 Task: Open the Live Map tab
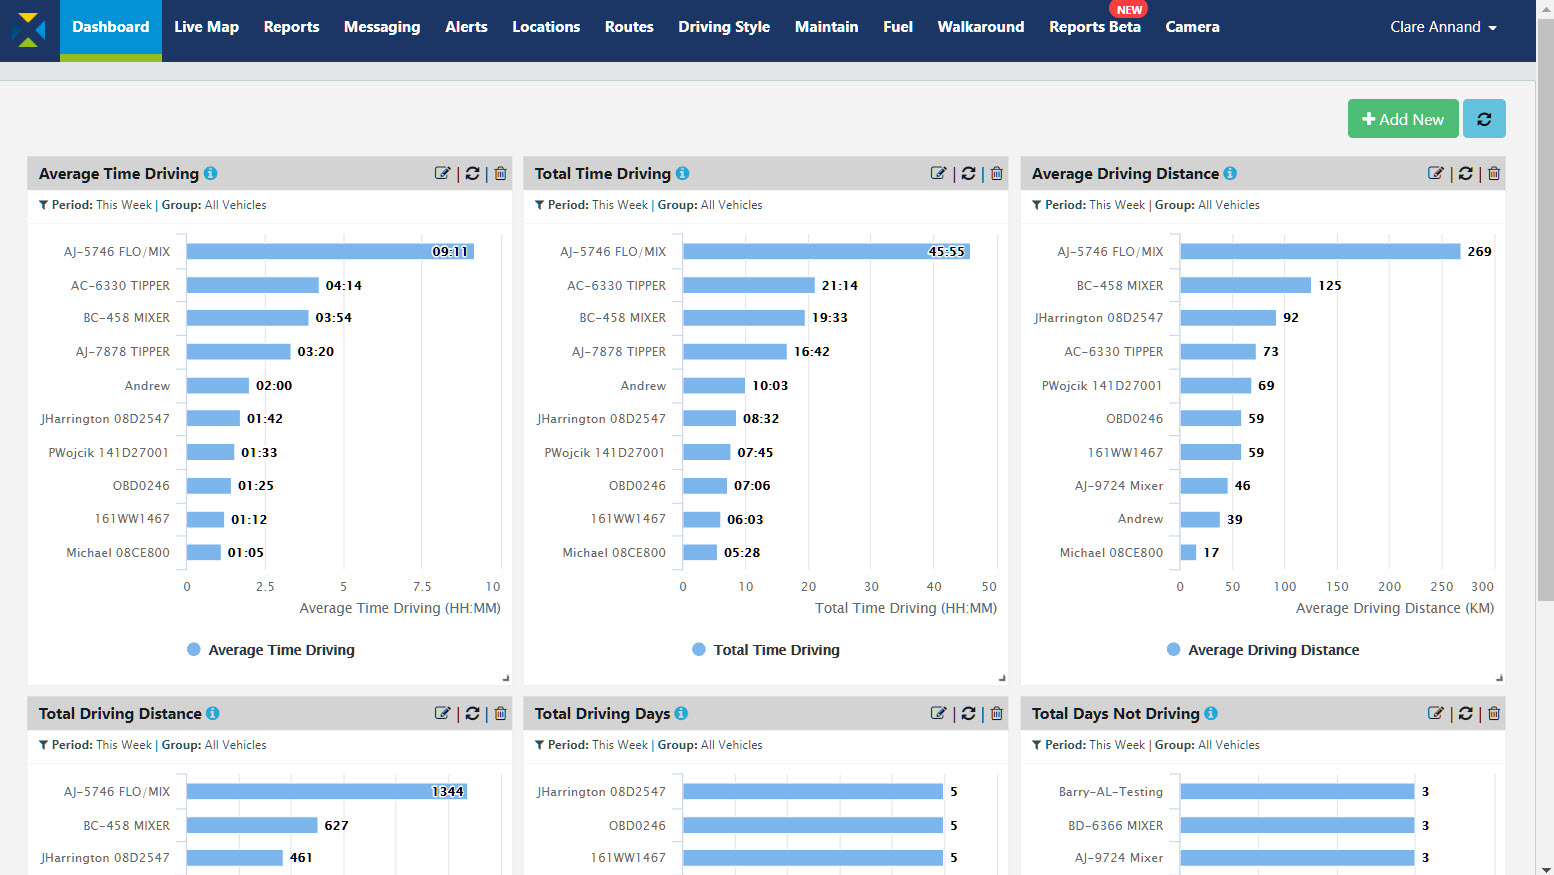[x=206, y=27]
